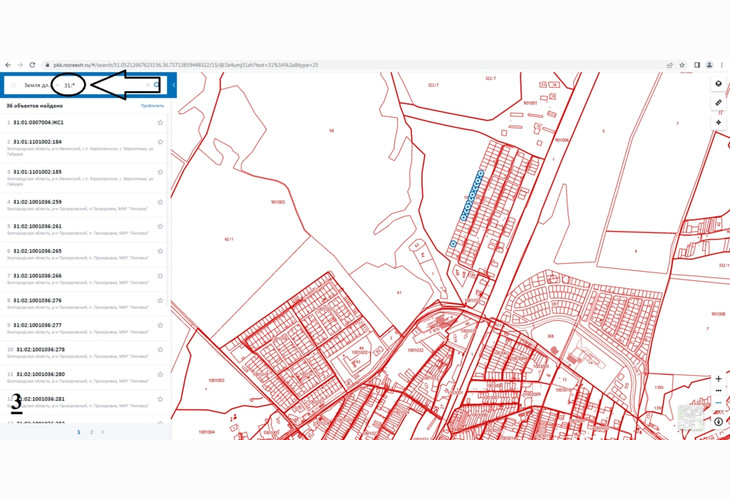Open the browser three-dot menu
The height and width of the screenshot is (500, 730).
(x=722, y=65)
